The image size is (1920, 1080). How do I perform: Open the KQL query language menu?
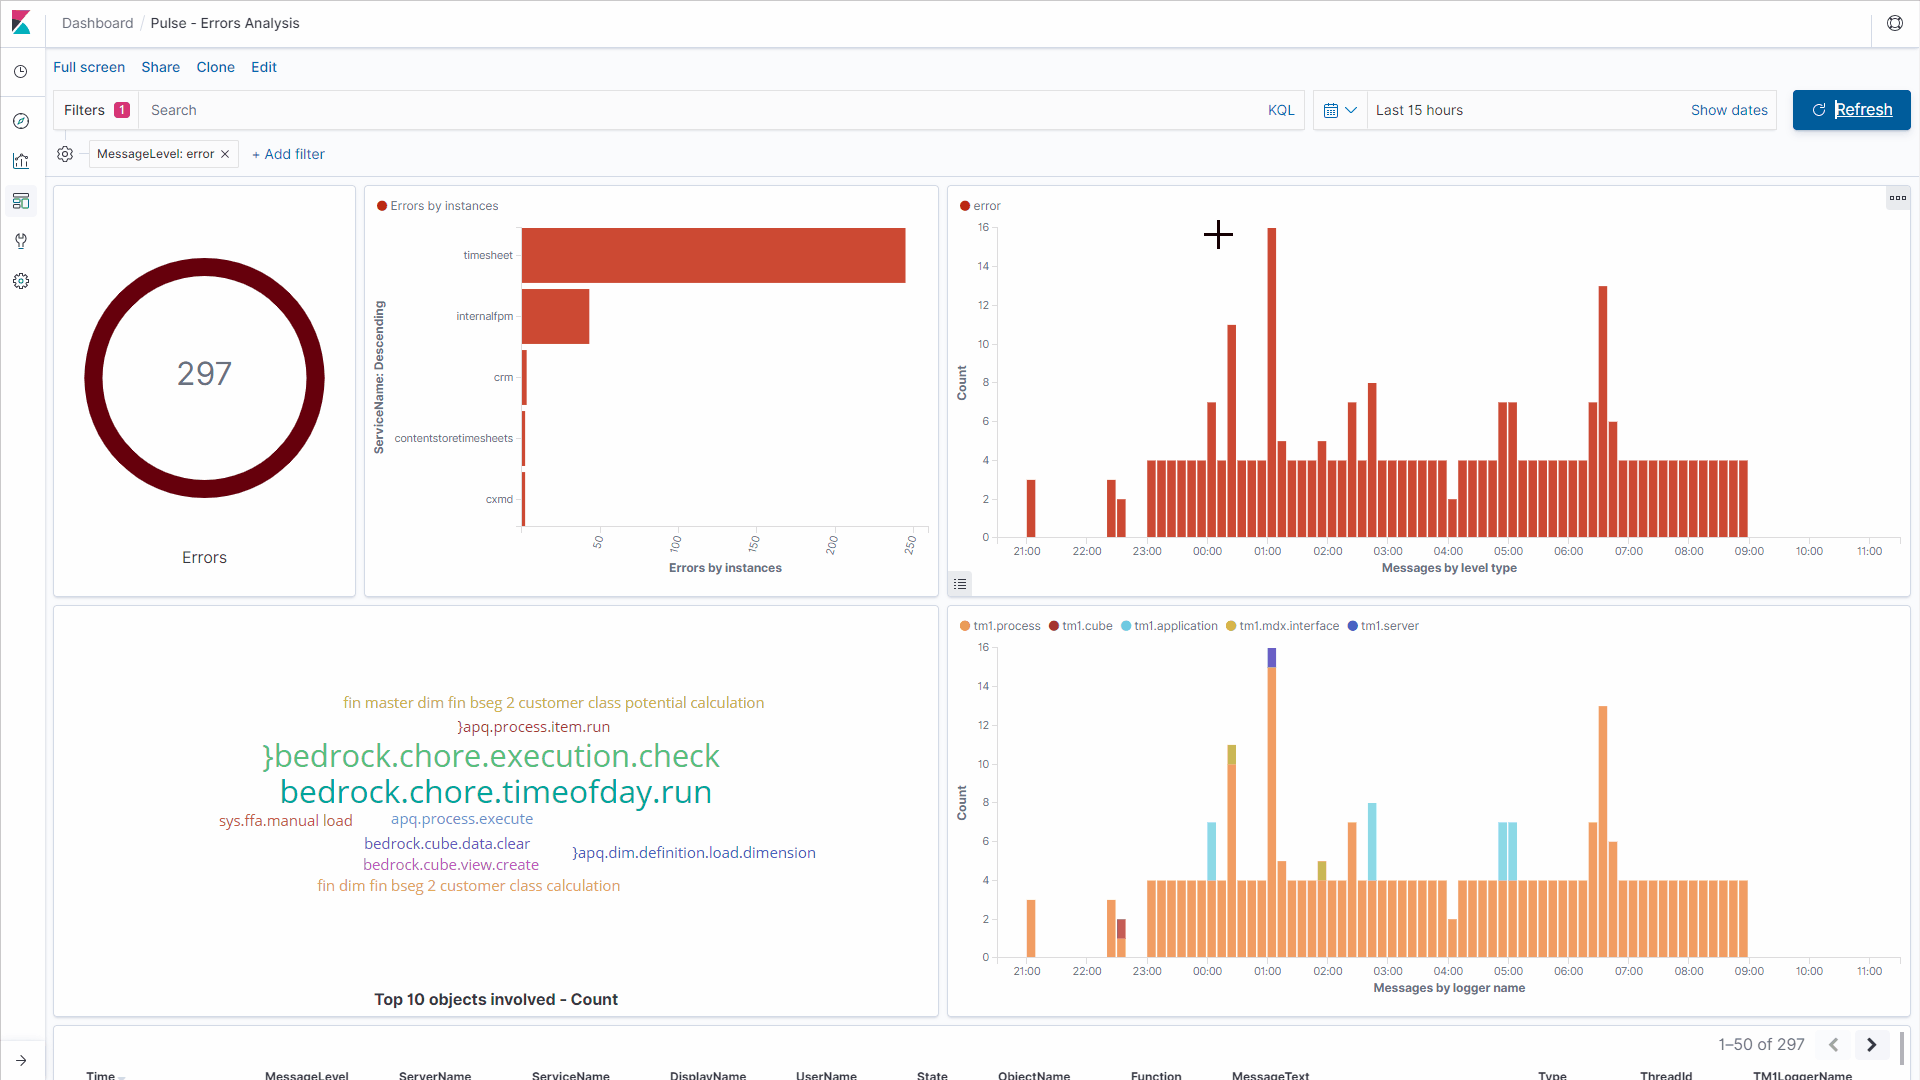coord(1280,110)
